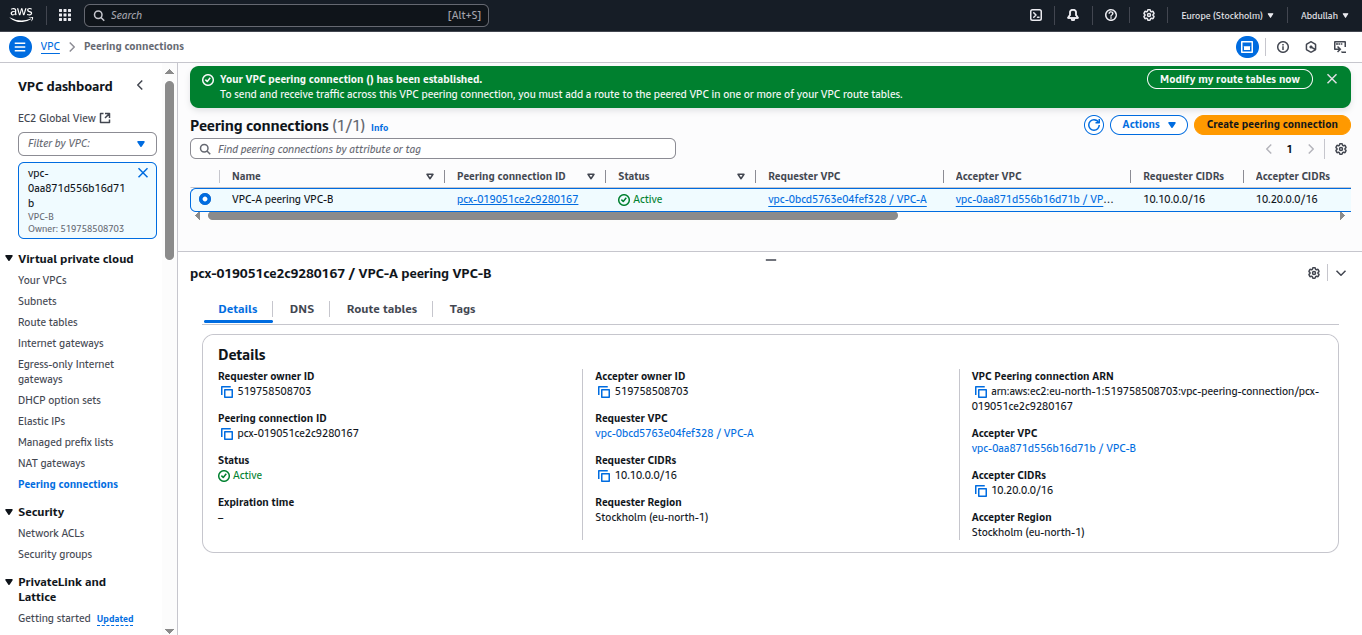
Task: Collapse the VPC dashboard sidebar
Action: pos(140,86)
